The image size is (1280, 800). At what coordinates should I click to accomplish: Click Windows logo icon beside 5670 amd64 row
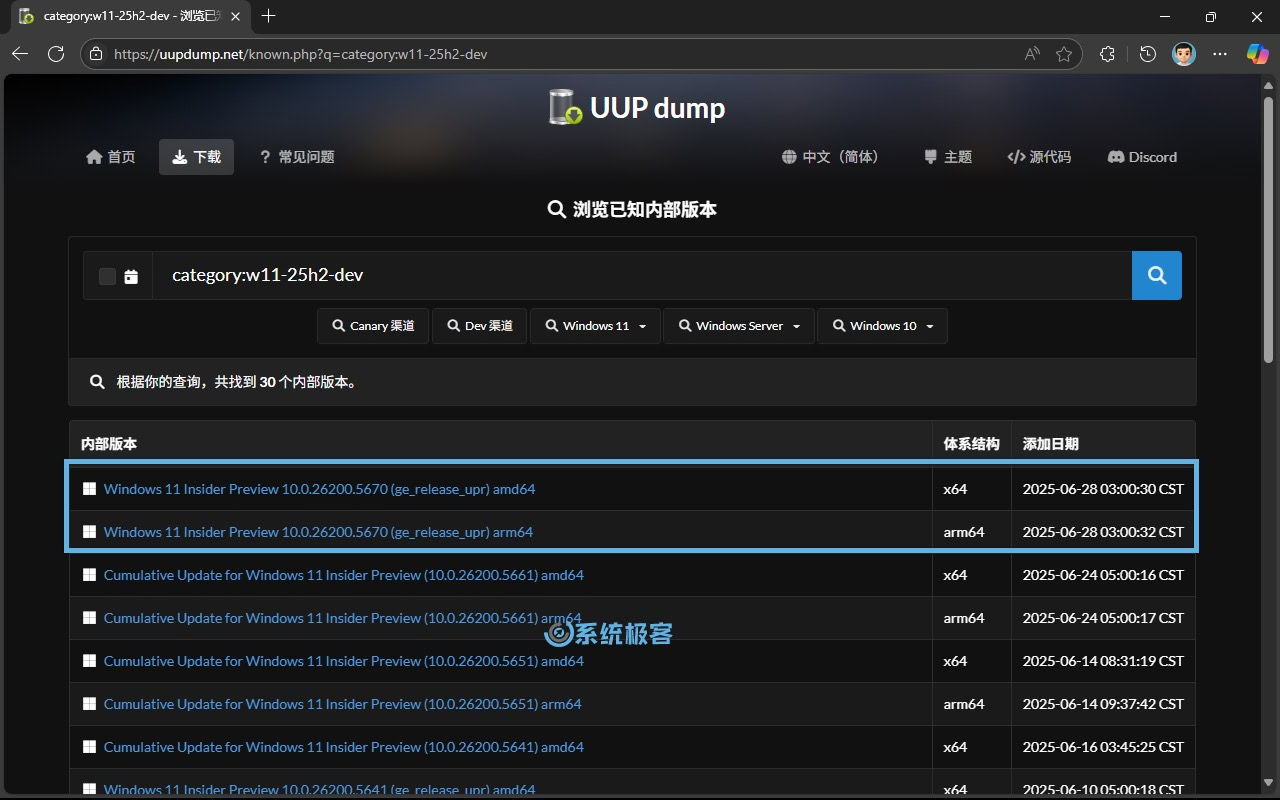[x=89, y=489]
